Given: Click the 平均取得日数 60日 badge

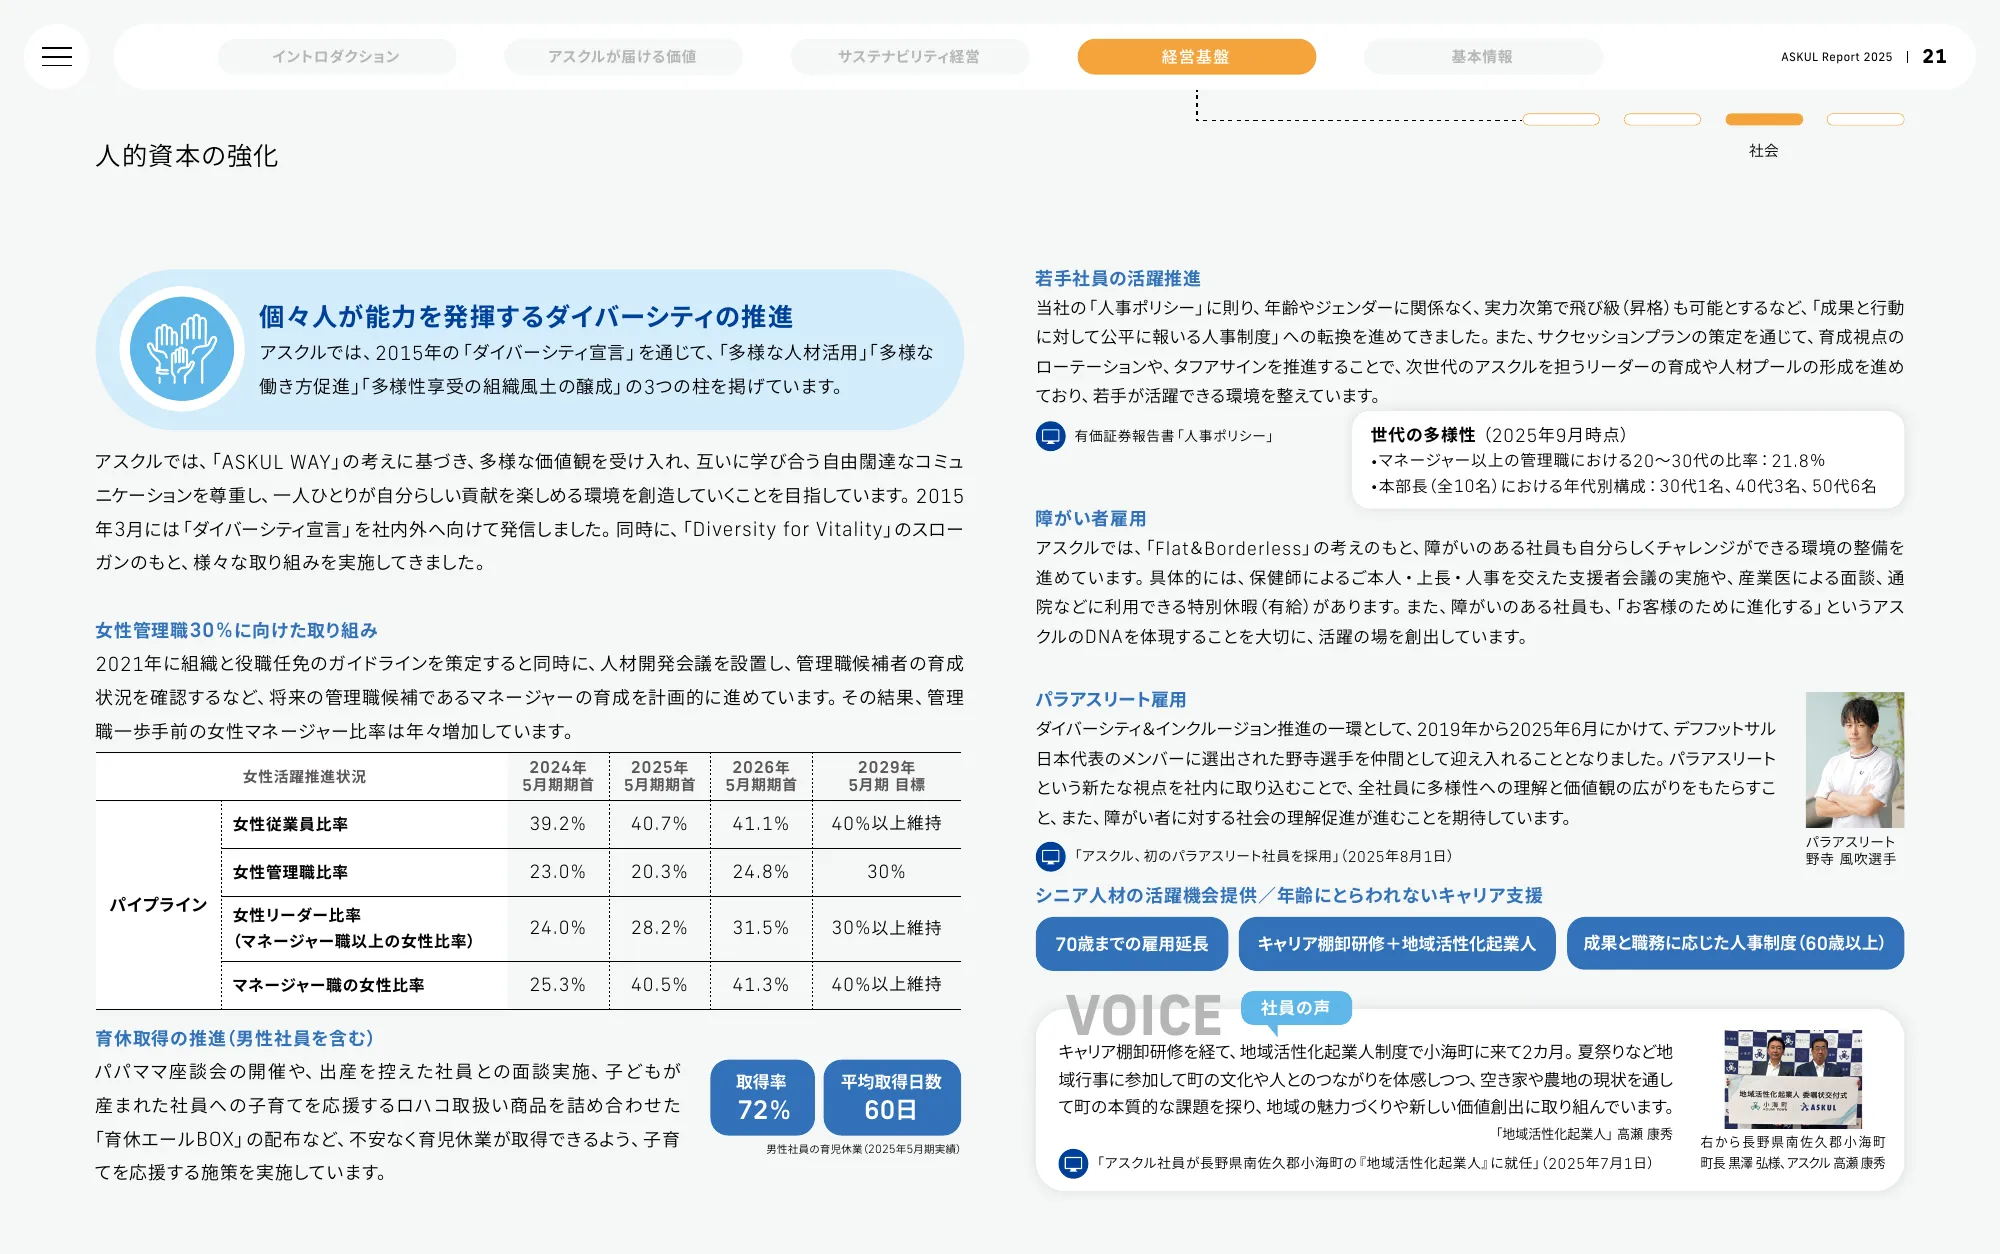Looking at the screenshot, I should tap(892, 1098).
